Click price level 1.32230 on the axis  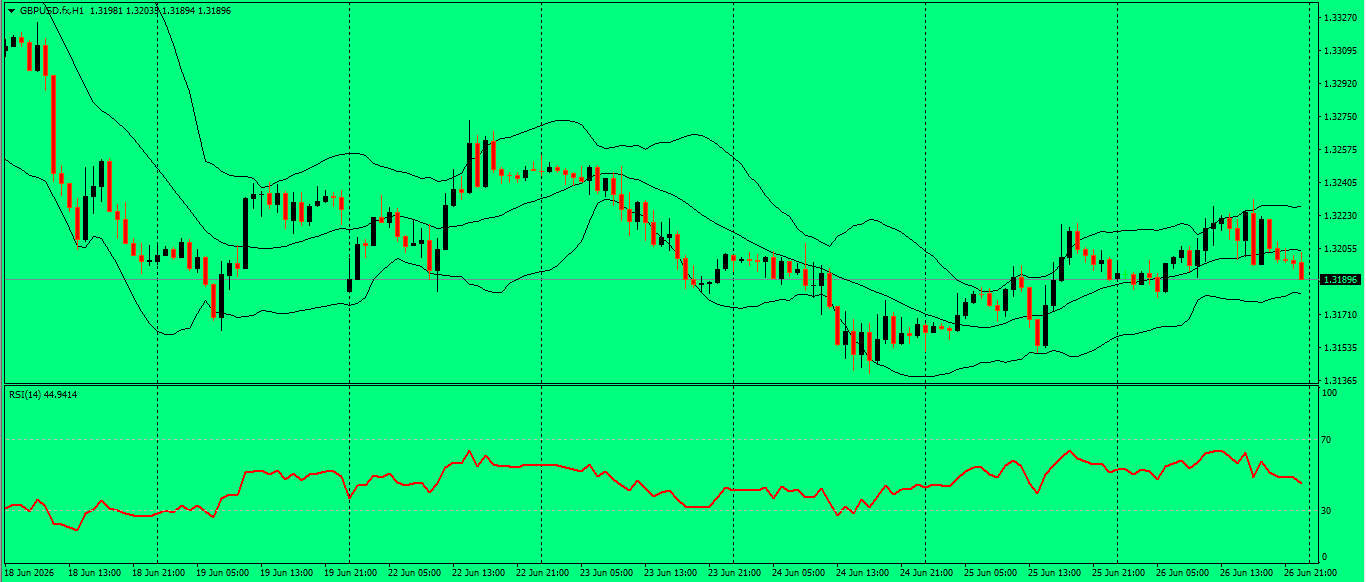[x=1339, y=216]
